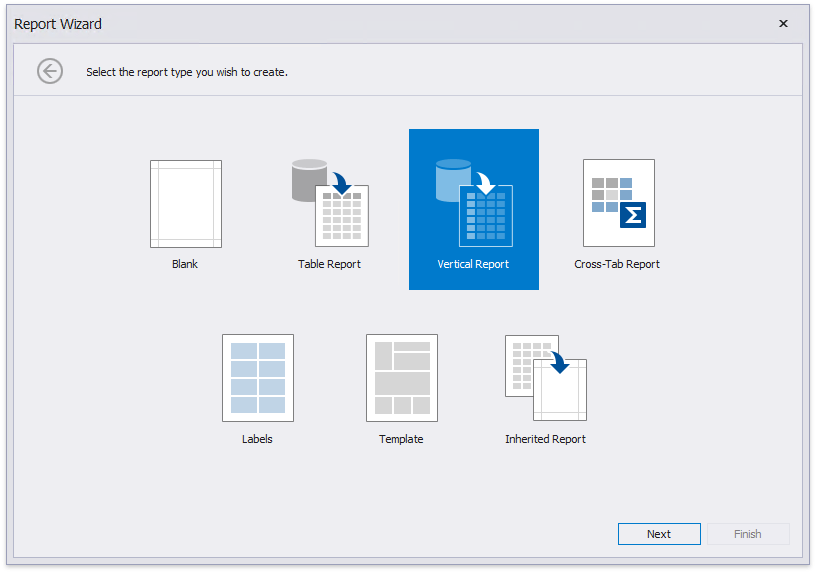Choose the Template layout icon
The image size is (816, 573).
402,378
